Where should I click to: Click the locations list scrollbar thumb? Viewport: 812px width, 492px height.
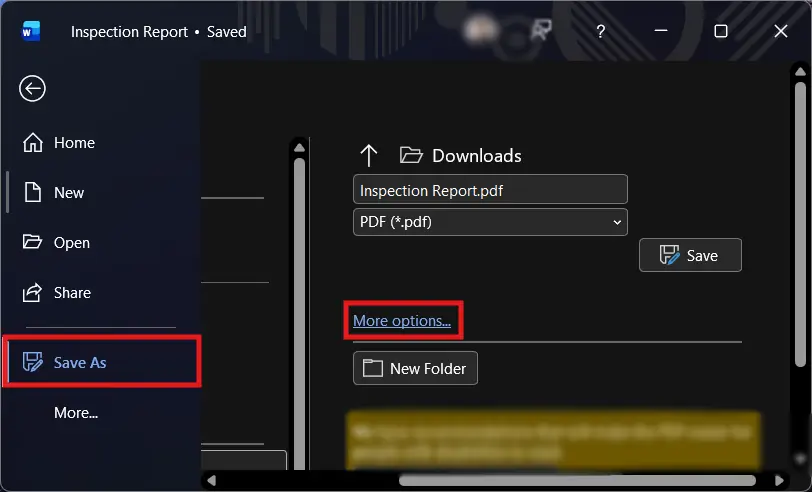299,313
